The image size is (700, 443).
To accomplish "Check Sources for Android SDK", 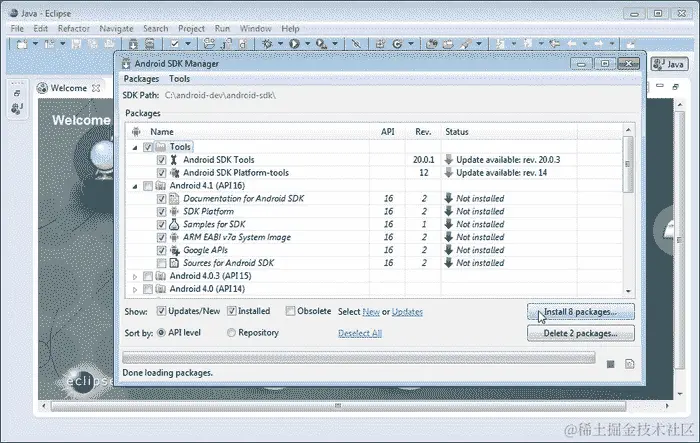I will (x=161, y=263).
